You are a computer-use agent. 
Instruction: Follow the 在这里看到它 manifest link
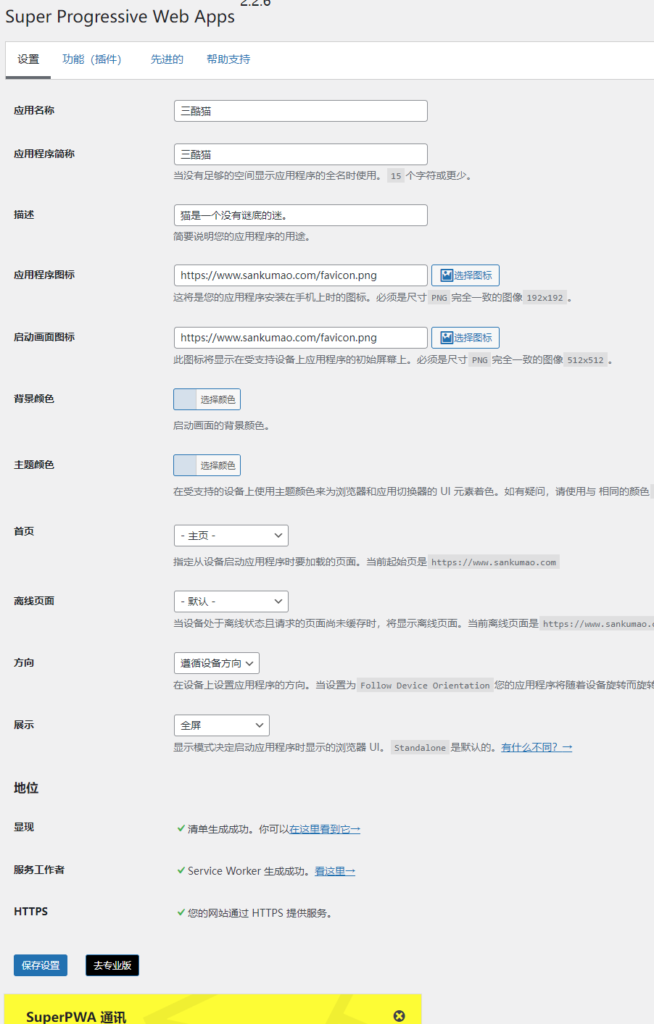(324, 830)
